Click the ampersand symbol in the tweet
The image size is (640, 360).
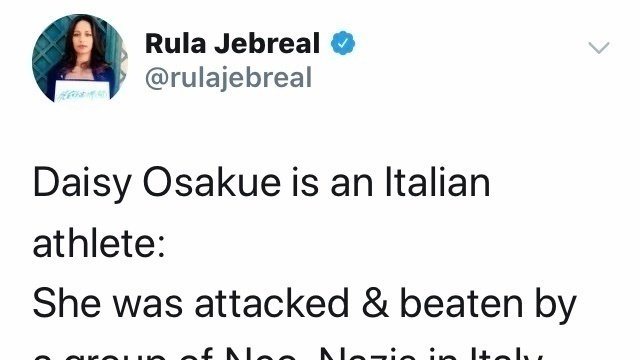click(x=375, y=303)
